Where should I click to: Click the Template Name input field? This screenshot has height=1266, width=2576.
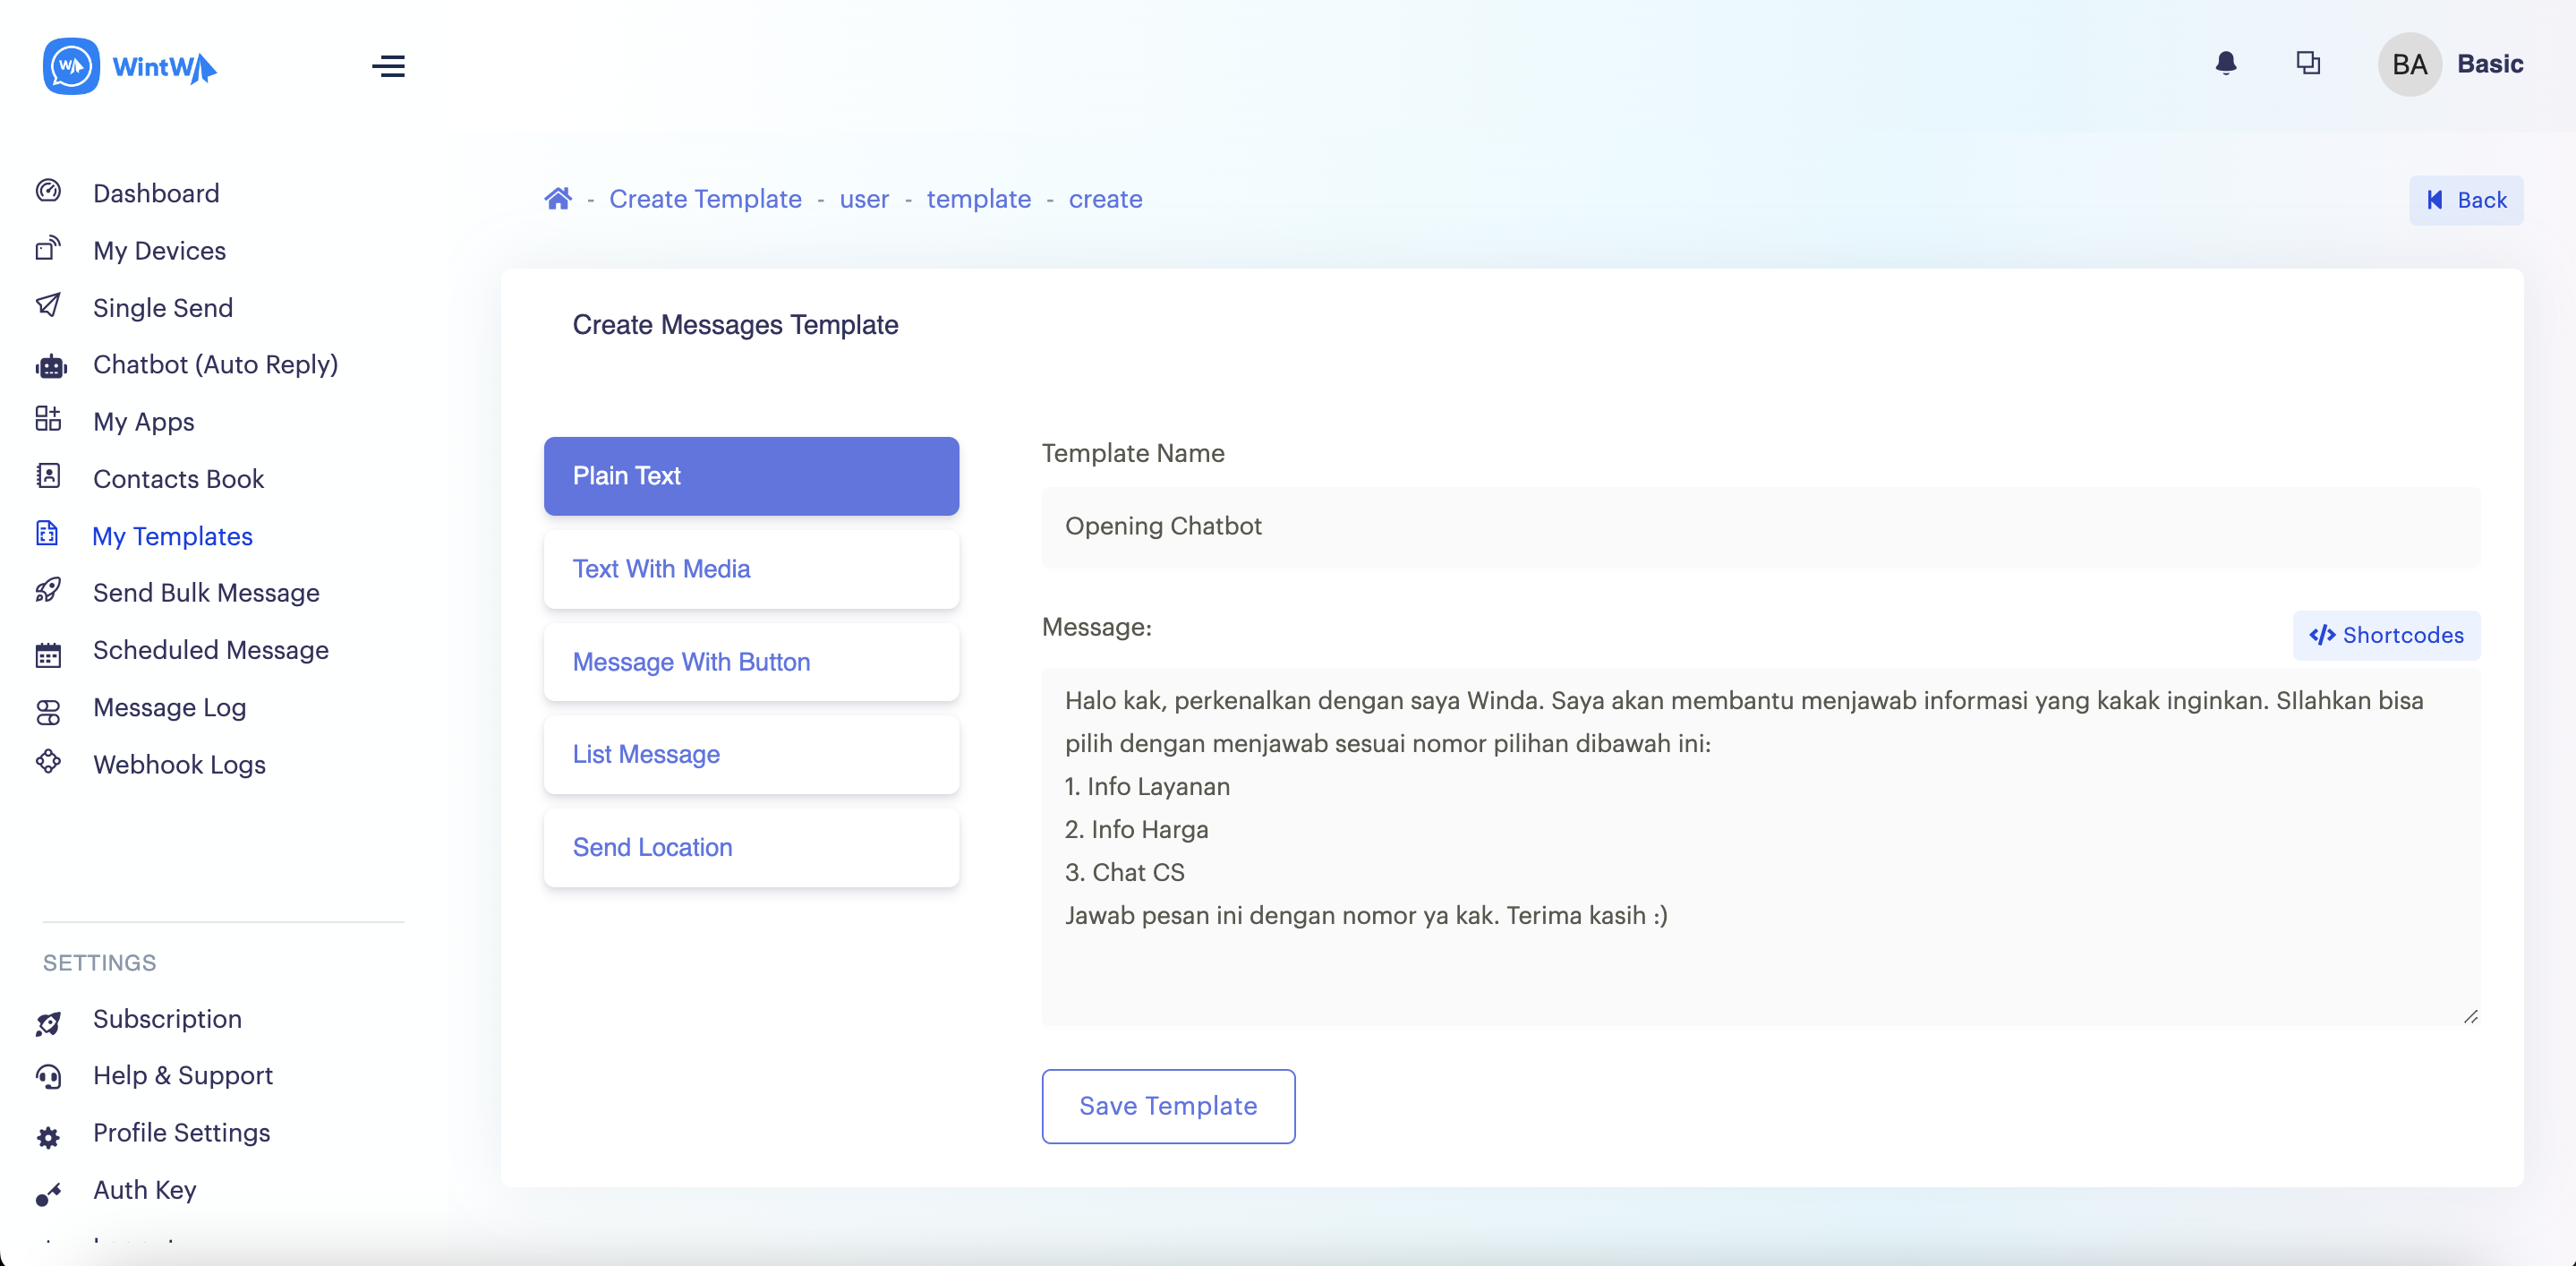(1760, 526)
